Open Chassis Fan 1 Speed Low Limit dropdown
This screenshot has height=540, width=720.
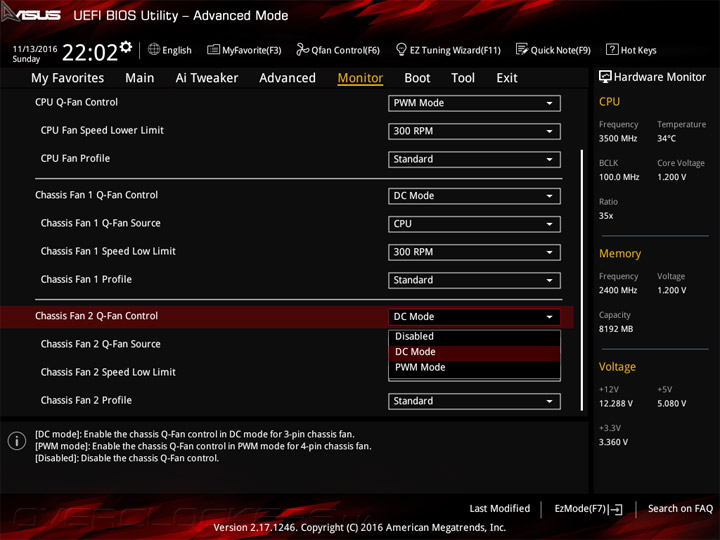[x=474, y=252]
